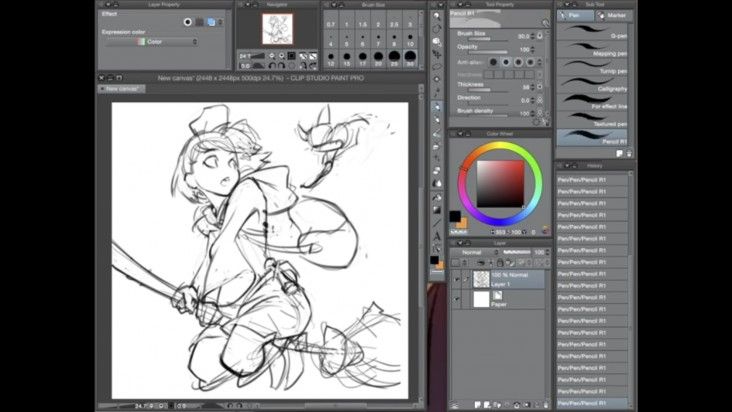Open the layer blending mode Normal dropdown
Viewport: 732px width, 412px height.
click(475, 252)
